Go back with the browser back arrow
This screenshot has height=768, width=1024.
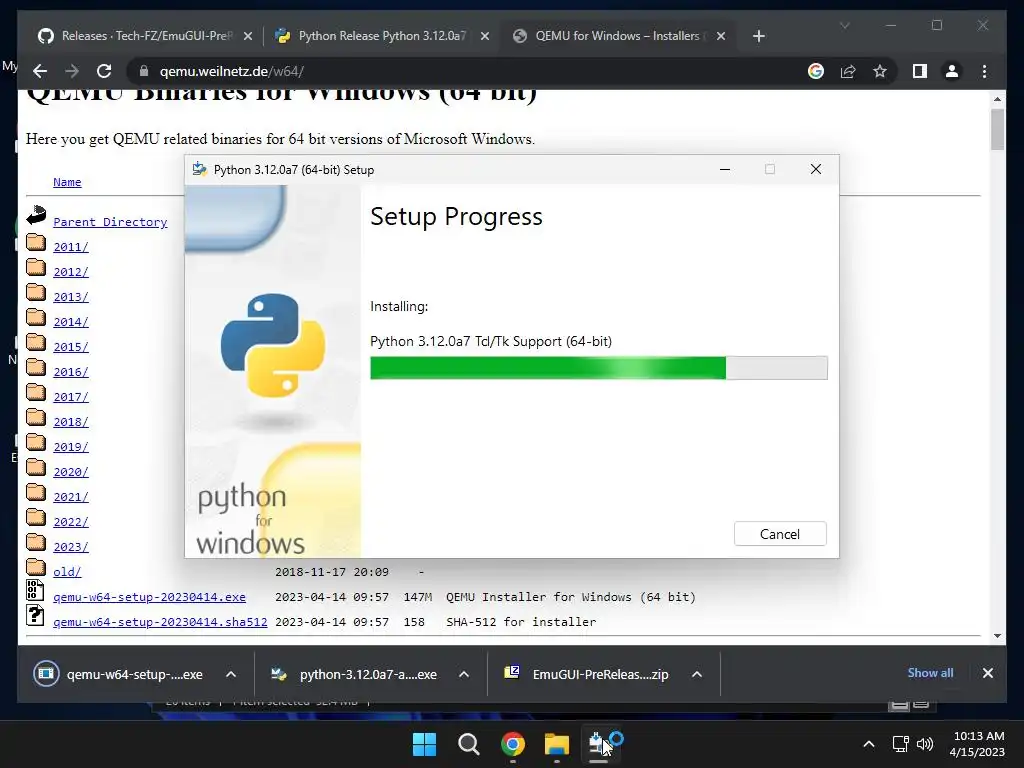[40, 71]
